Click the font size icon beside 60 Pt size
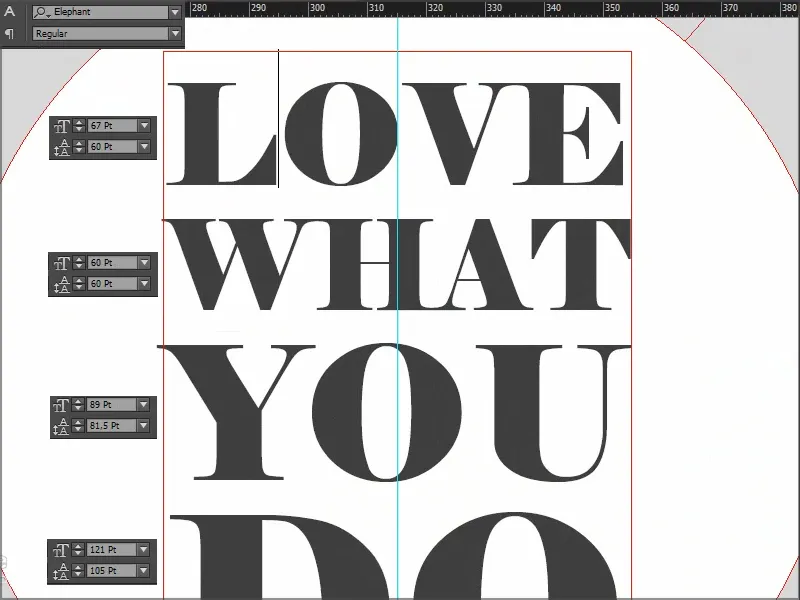Screen dimensions: 800x600 tap(62, 263)
